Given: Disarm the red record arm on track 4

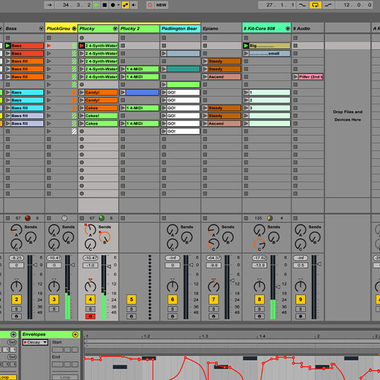Looking at the screenshot, I should pos(90,316).
